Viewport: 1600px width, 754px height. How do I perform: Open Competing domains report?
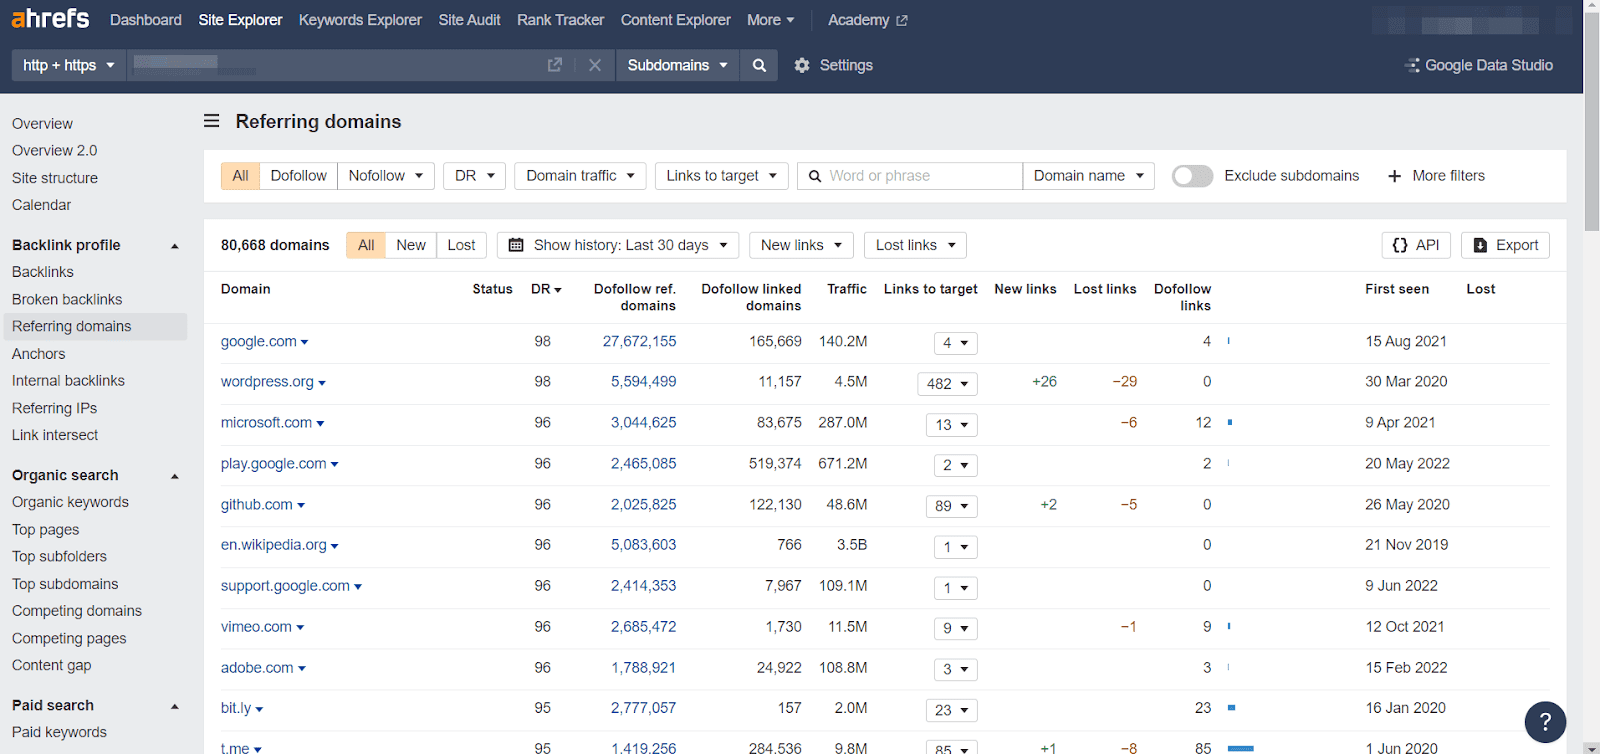click(77, 611)
